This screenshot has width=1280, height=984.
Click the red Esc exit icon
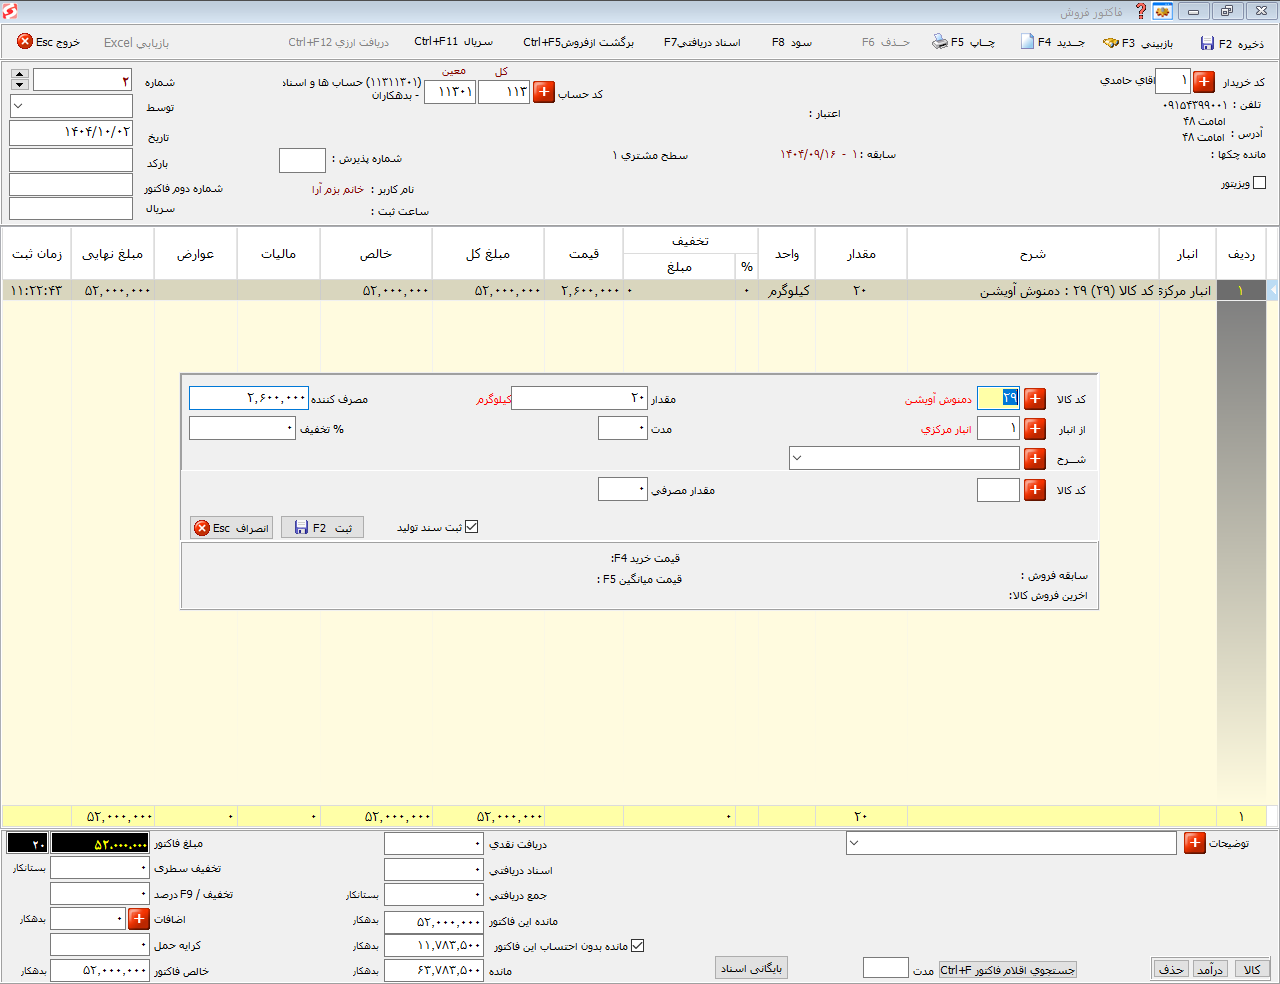tap(25, 42)
